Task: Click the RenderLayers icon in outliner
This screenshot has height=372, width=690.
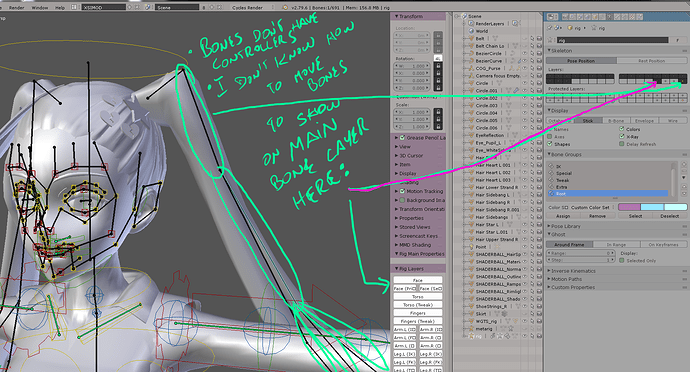Action: click(472, 23)
